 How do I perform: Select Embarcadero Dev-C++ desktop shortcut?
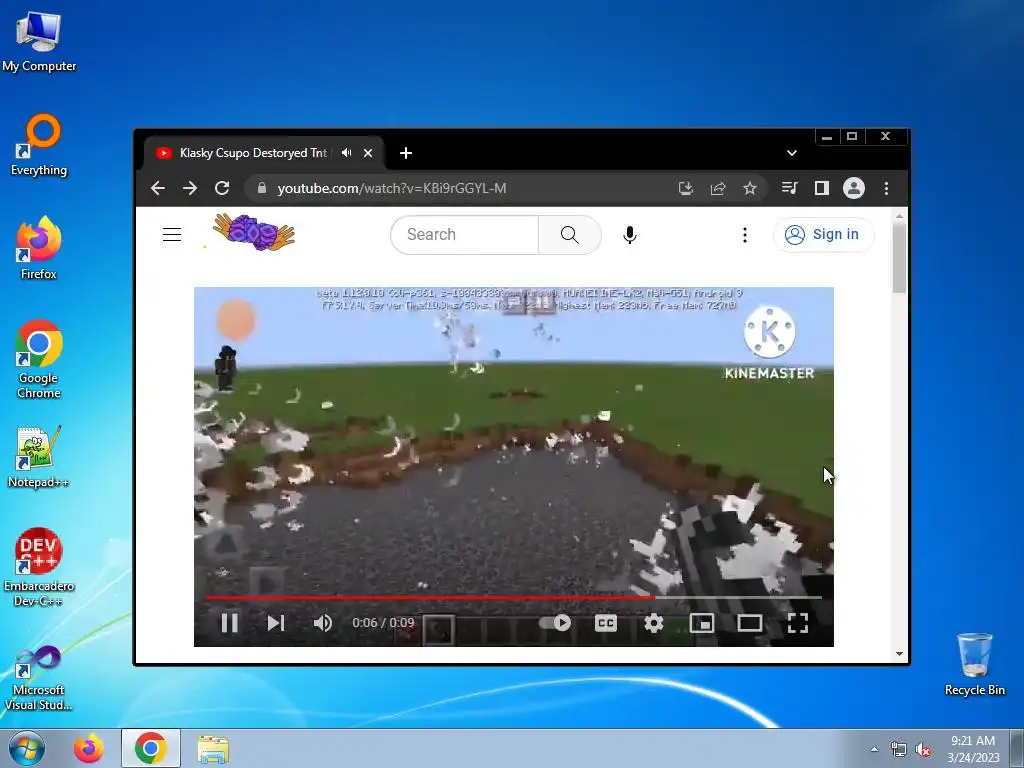point(39,567)
